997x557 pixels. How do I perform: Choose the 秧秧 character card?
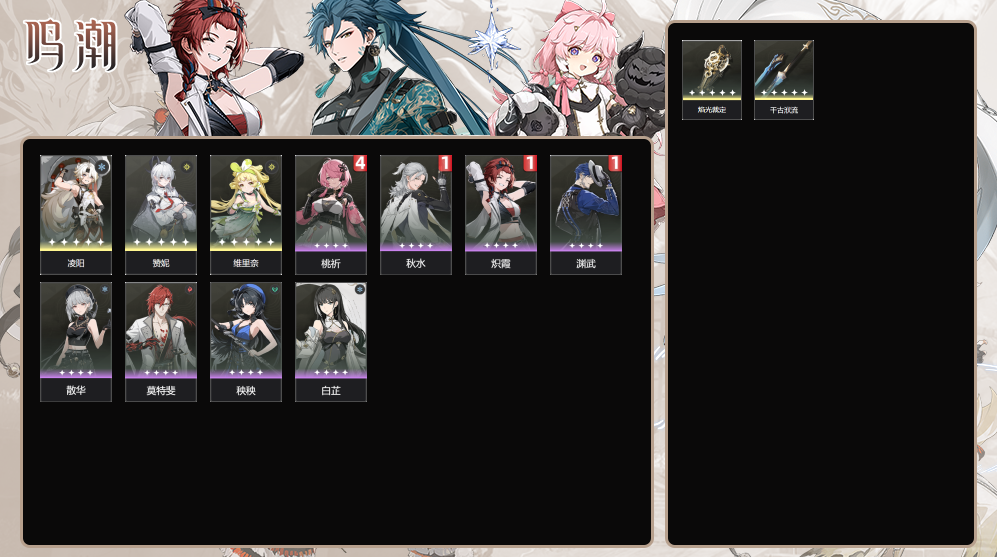[246, 342]
